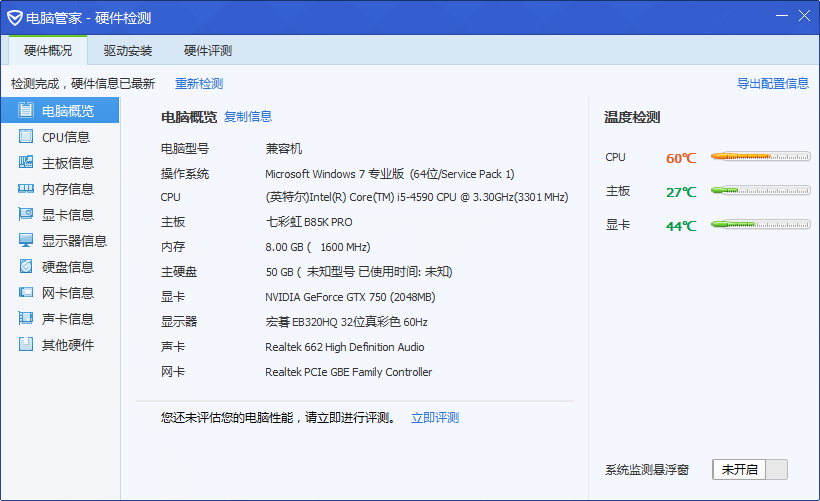
Task: Select the 电脑概览 menu label
Action: point(68,111)
